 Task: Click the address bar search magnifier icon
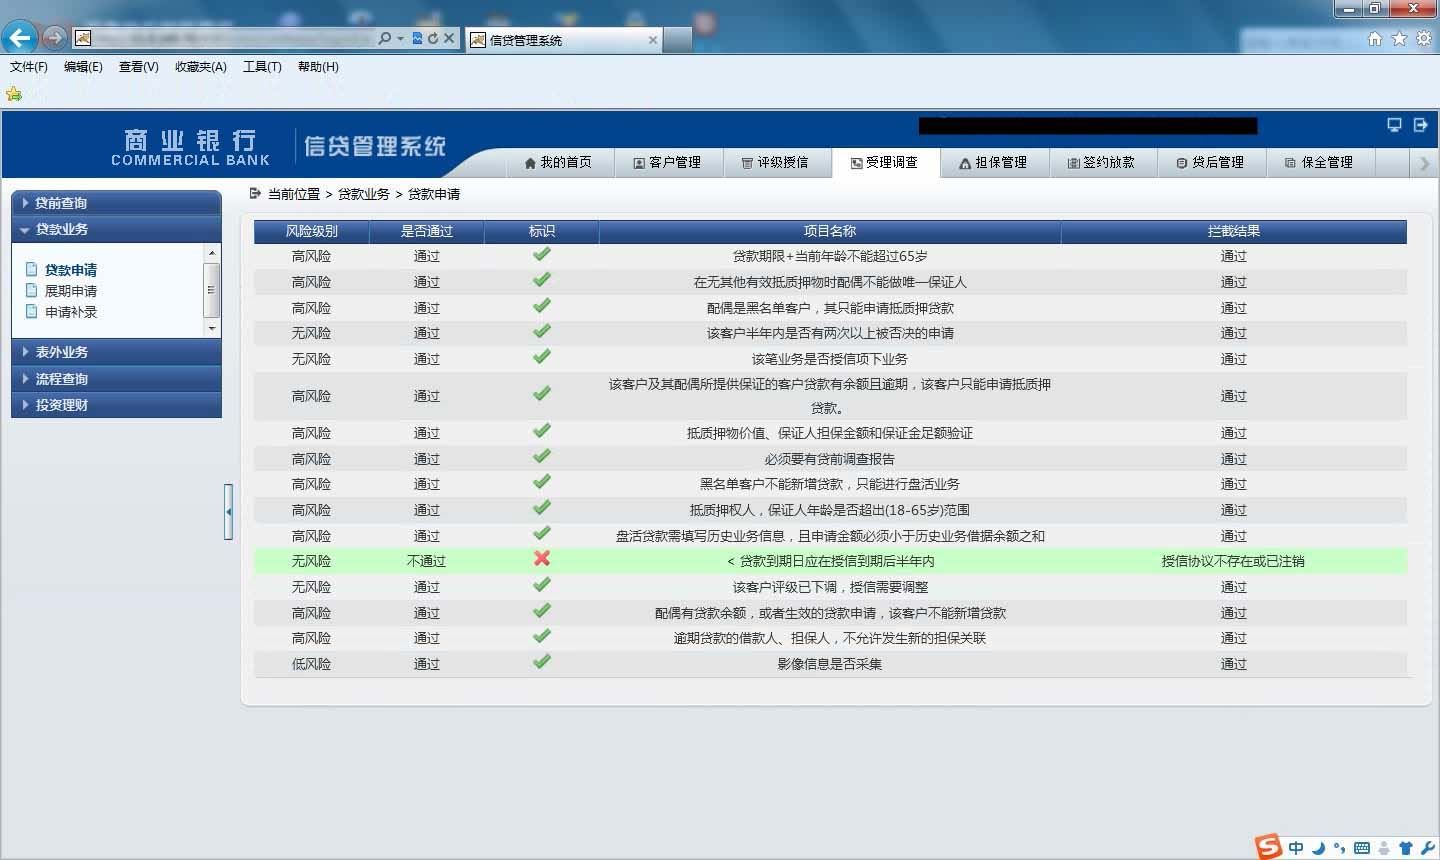385,38
